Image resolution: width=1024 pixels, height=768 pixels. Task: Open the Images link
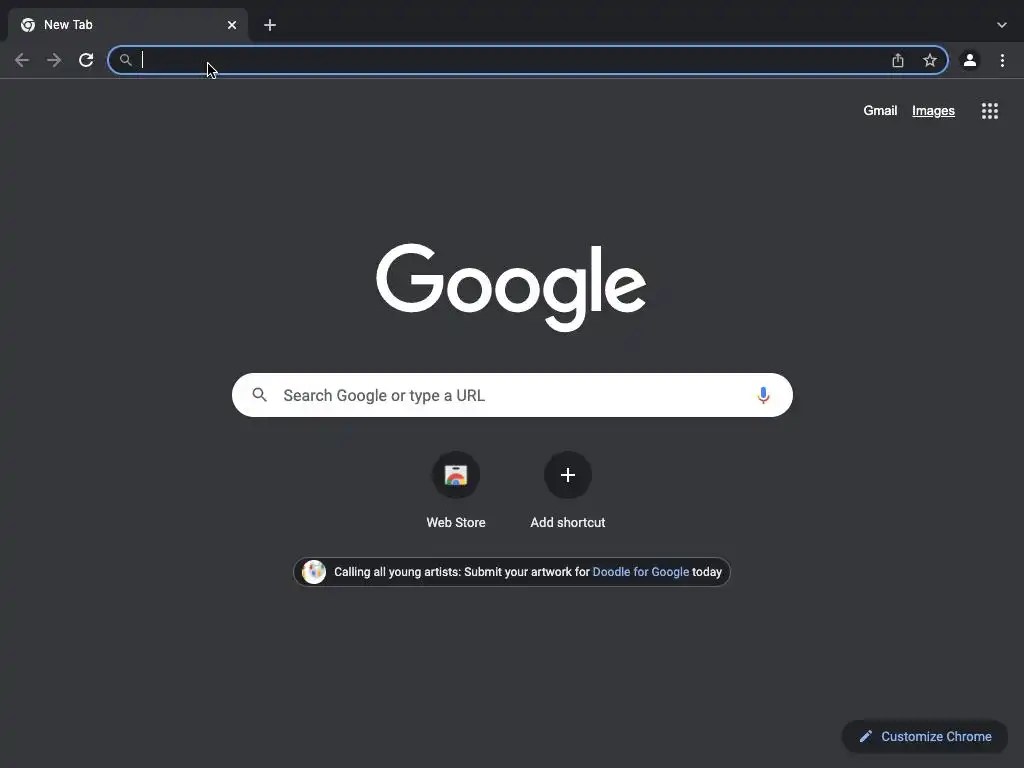tap(933, 110)
